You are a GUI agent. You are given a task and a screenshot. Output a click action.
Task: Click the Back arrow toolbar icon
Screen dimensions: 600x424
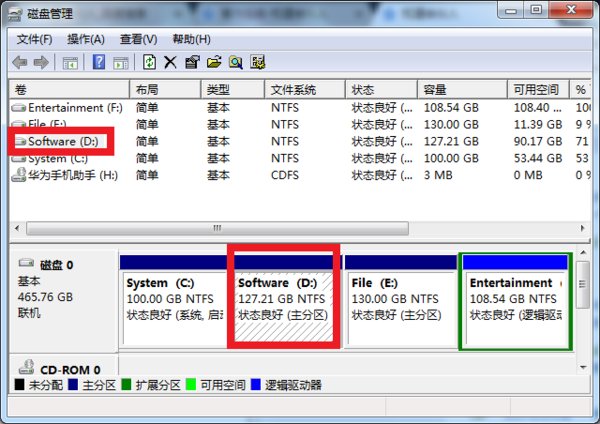[20, 62]
